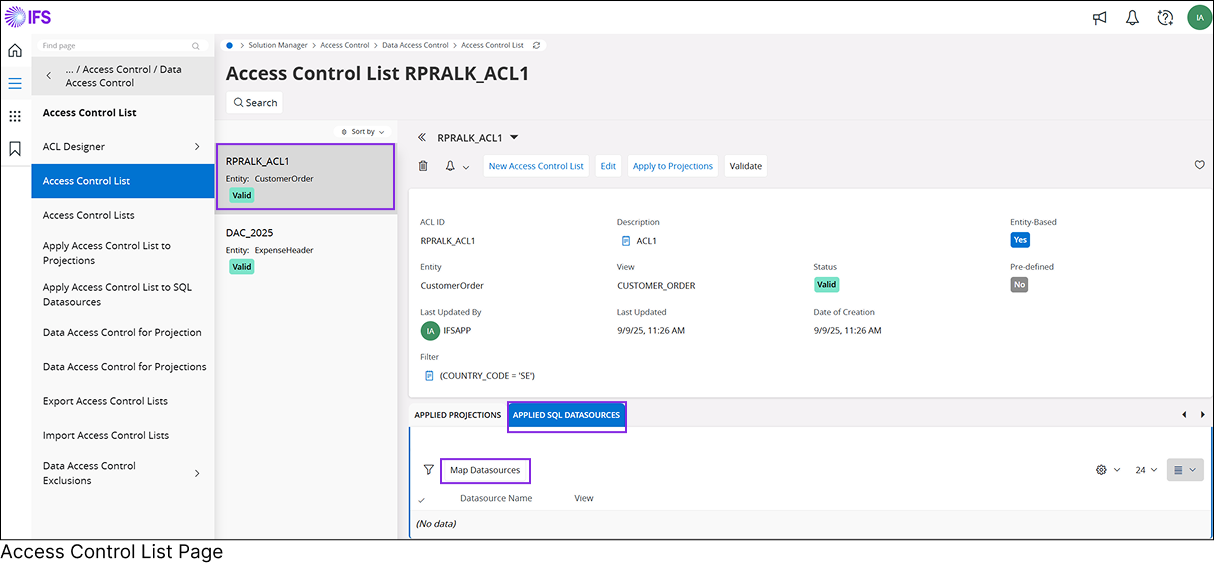Delete record using the trash icon
Image resolution: width=1214 pixels, height=564 pixels.
(x=423, y=166)
